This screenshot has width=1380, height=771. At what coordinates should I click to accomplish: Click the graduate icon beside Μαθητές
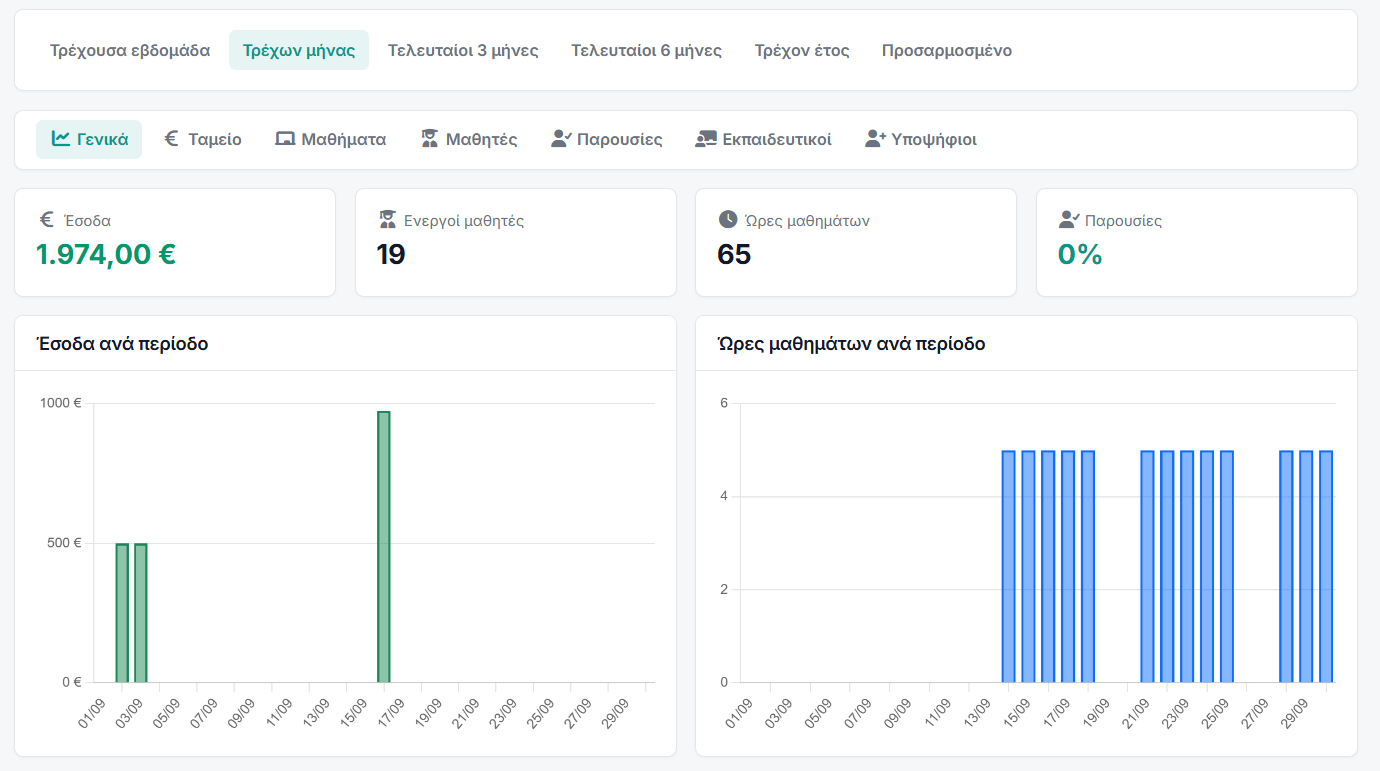pos(430,139)
